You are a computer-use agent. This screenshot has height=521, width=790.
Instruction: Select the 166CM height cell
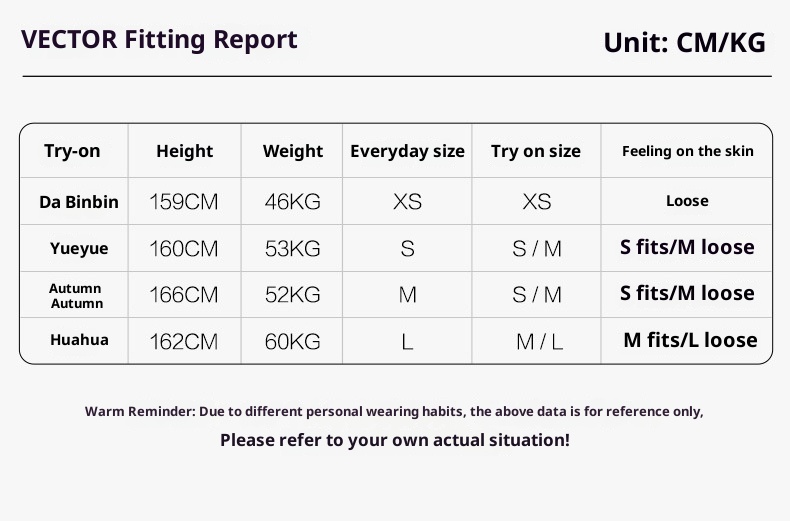tap(183, 295)
